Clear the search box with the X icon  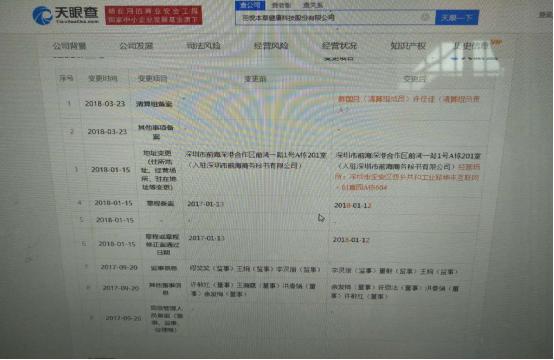[425, 17]
